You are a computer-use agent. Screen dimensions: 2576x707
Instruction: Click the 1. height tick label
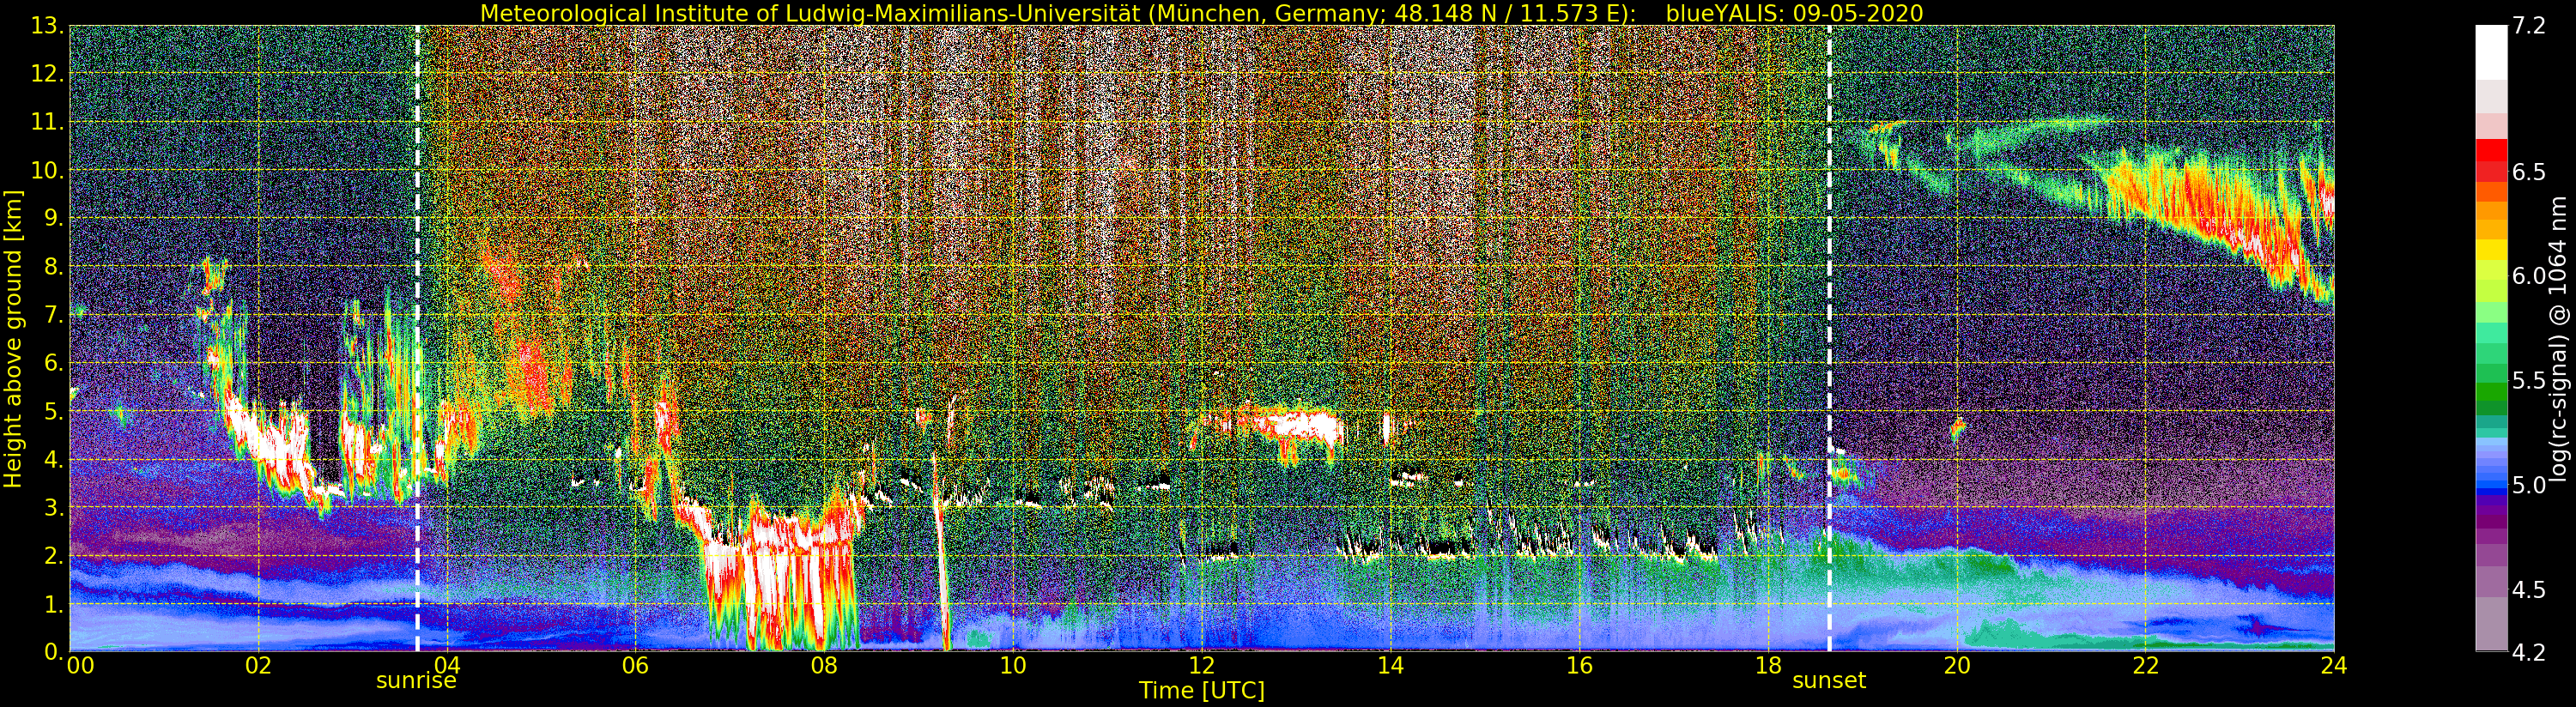[53, 604]
